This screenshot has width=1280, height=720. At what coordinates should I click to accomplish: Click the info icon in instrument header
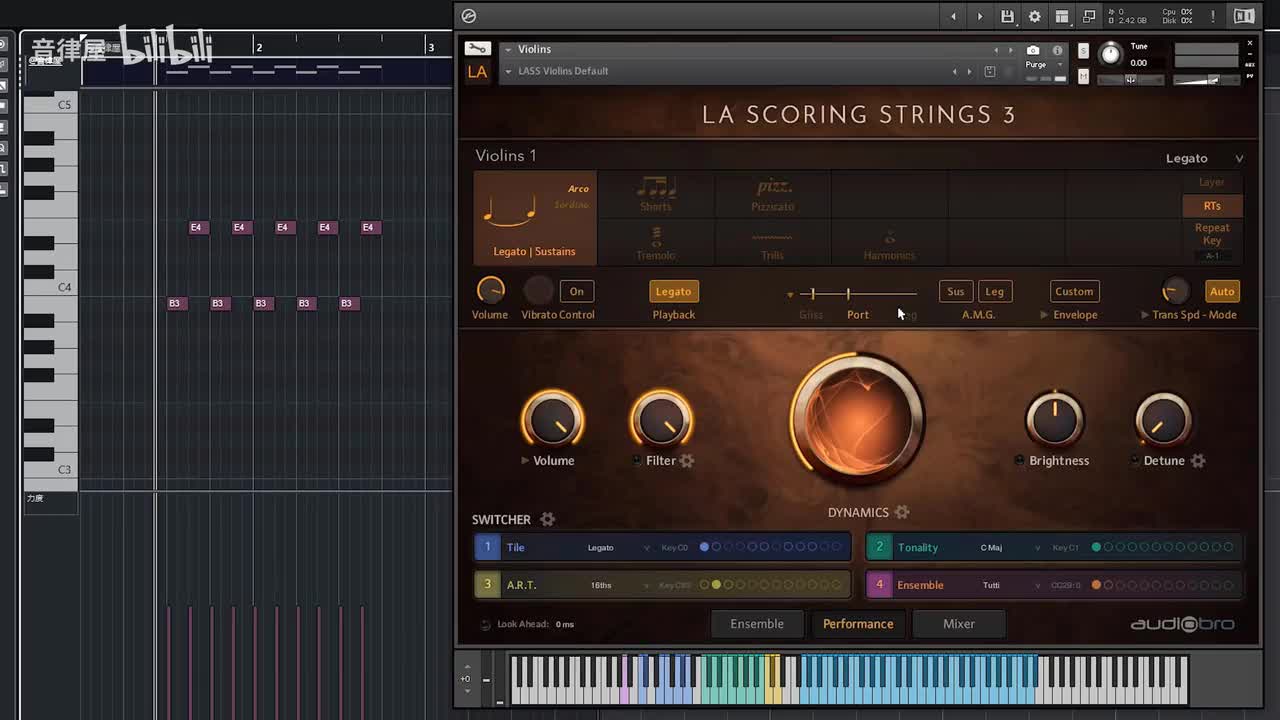click(x=1057, y=50)
